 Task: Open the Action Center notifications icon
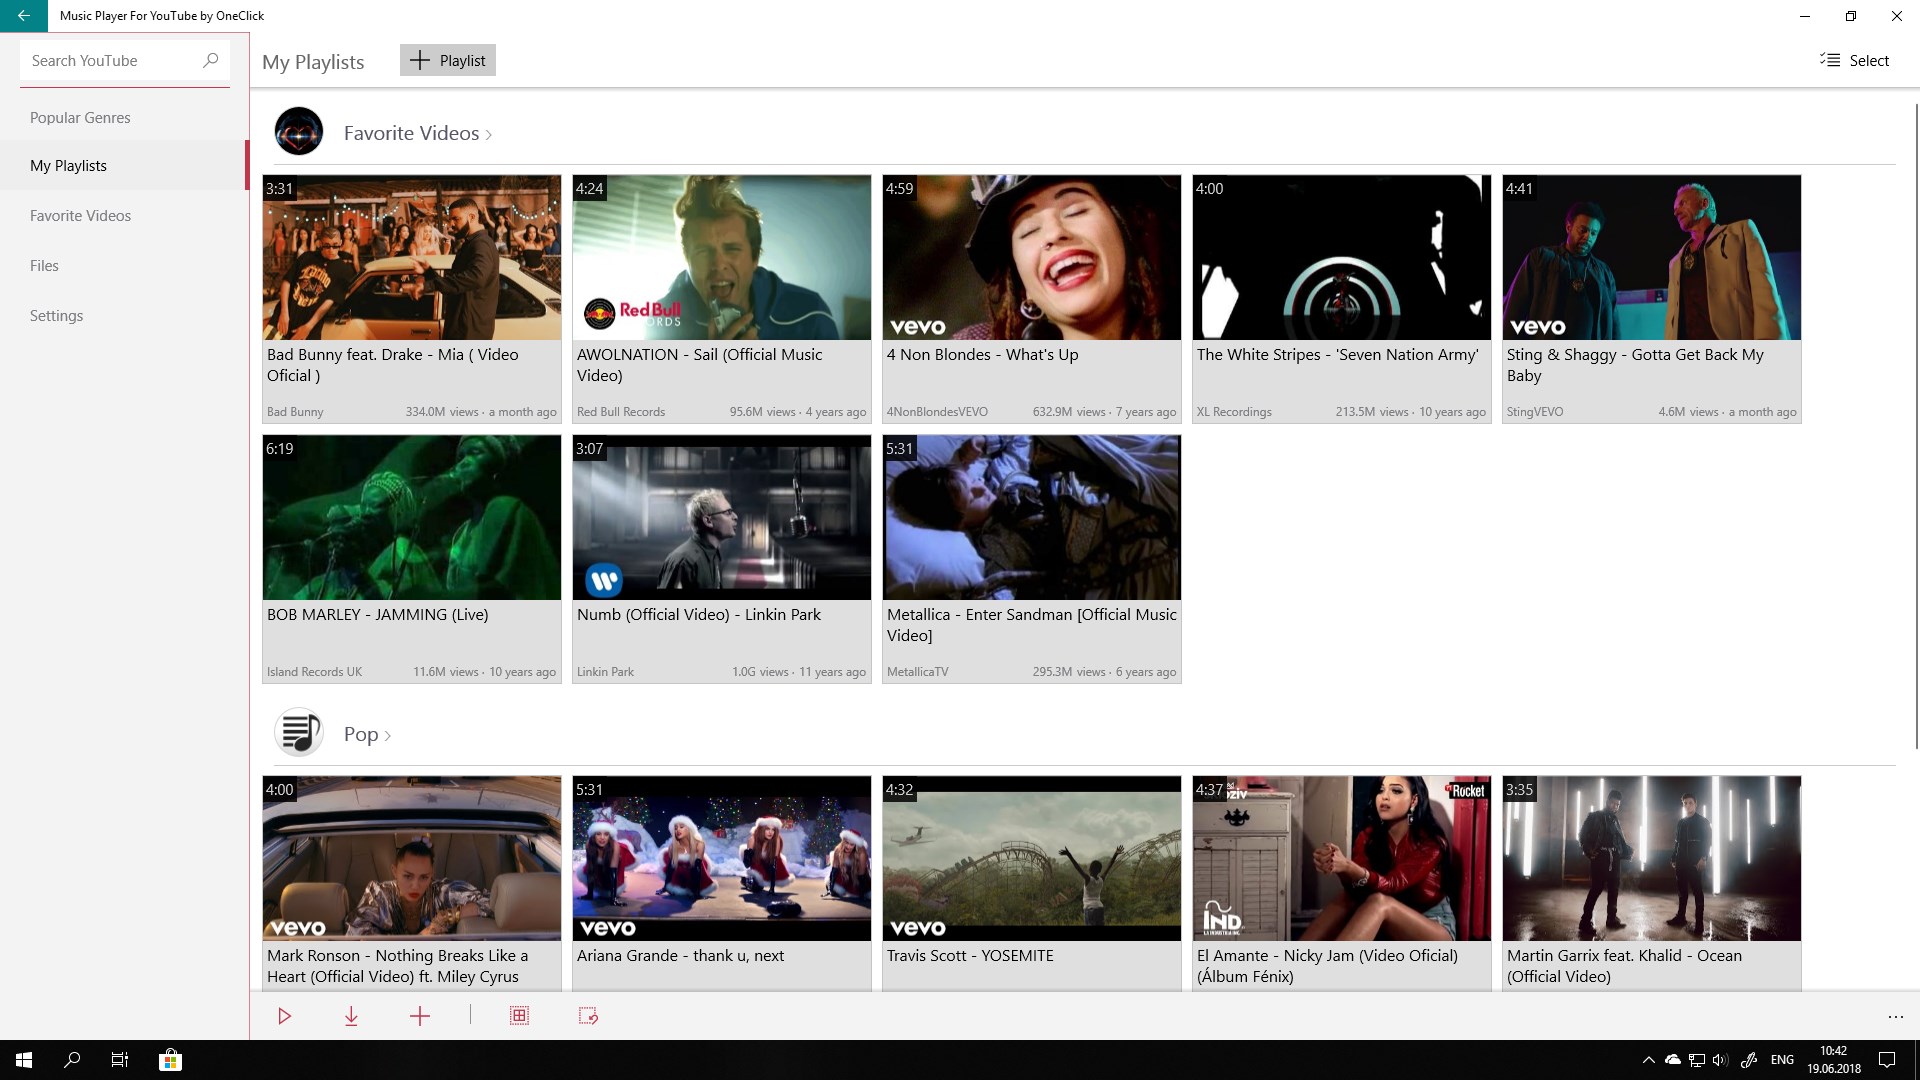point(1887,1060)
